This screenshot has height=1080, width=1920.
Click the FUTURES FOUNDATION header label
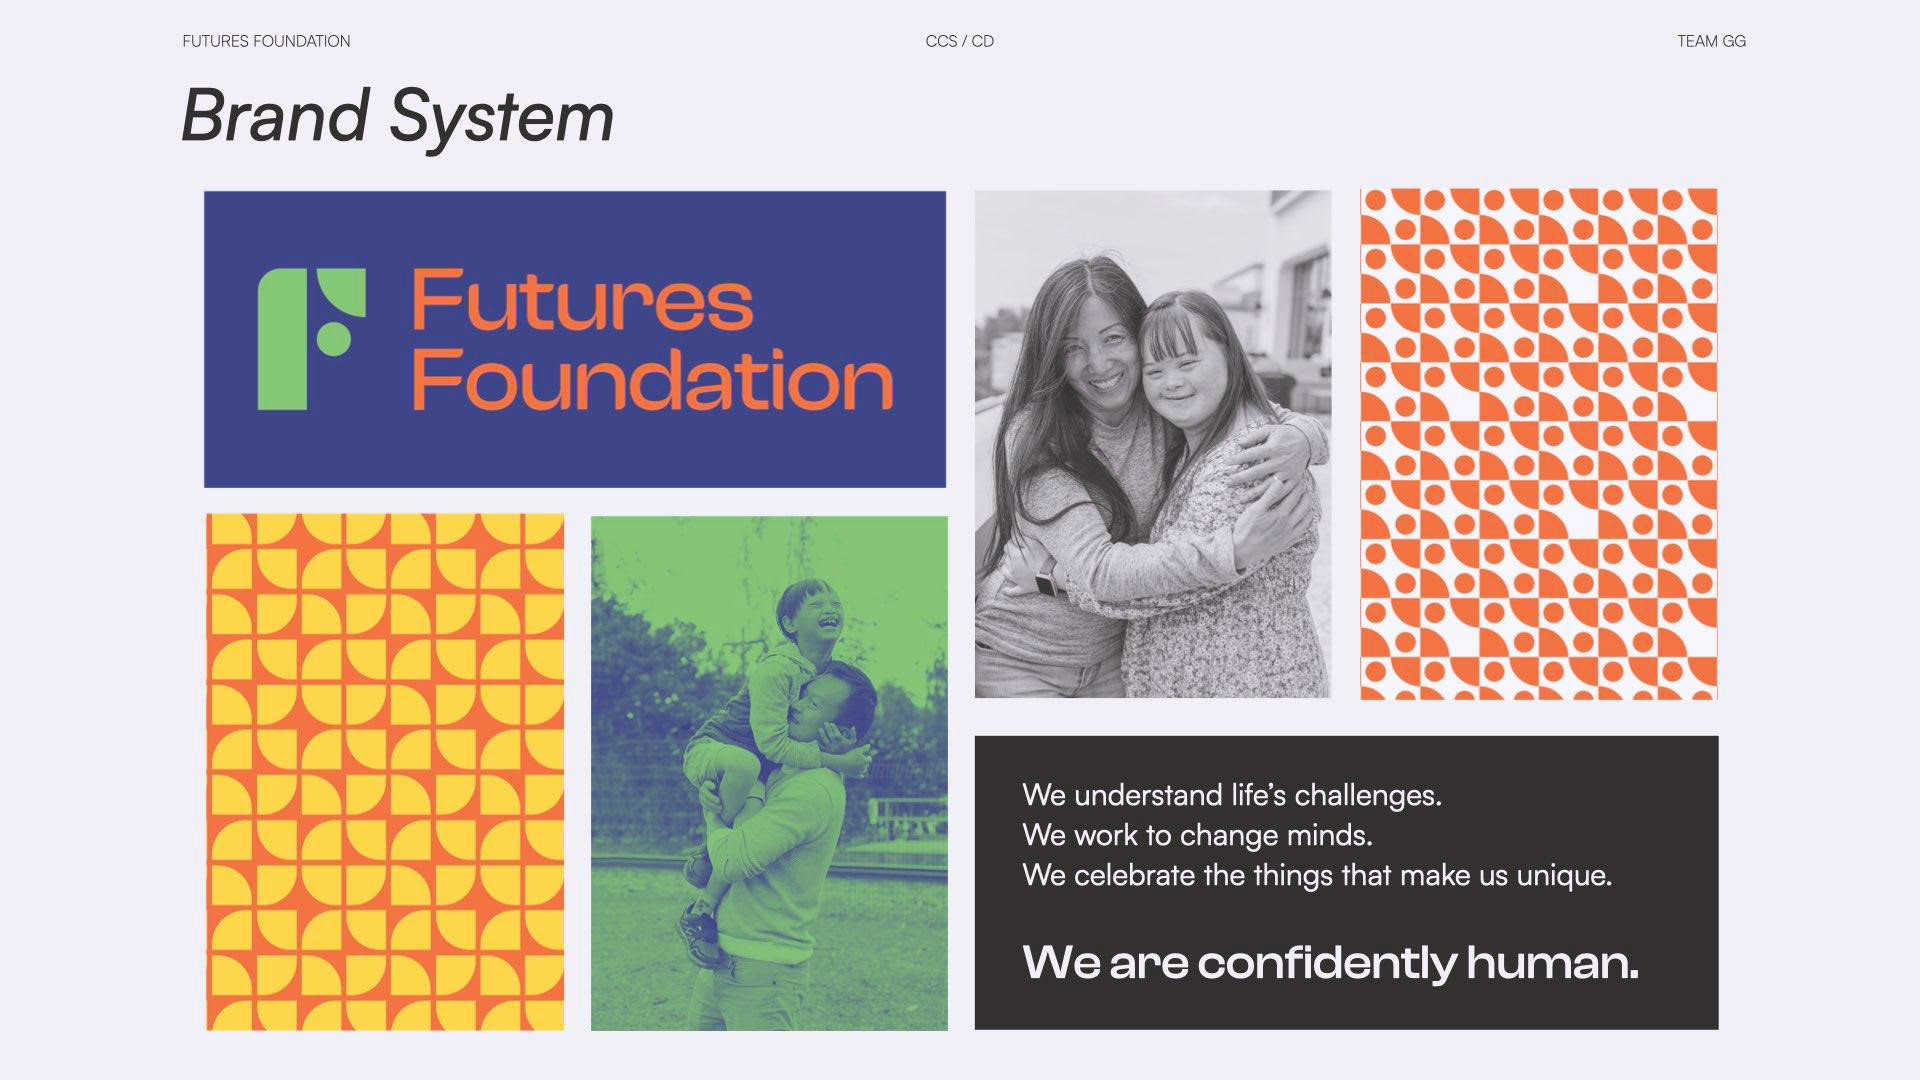(x=266, y=41)
